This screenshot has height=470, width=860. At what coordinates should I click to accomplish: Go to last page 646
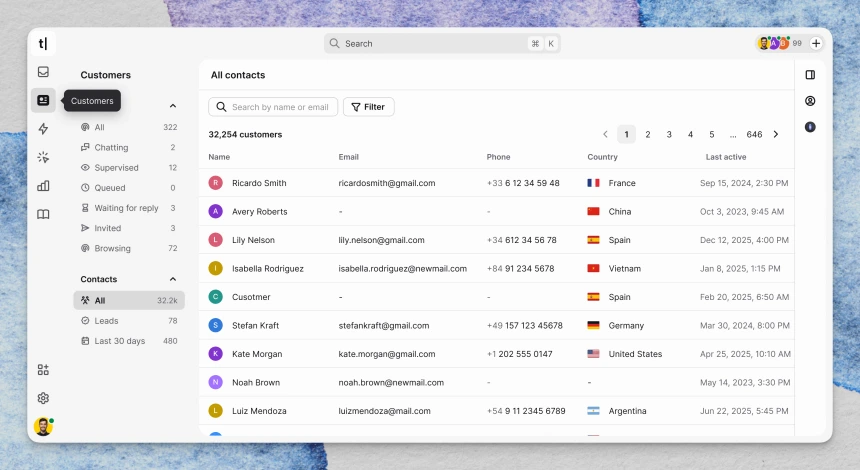pos(754,134)
